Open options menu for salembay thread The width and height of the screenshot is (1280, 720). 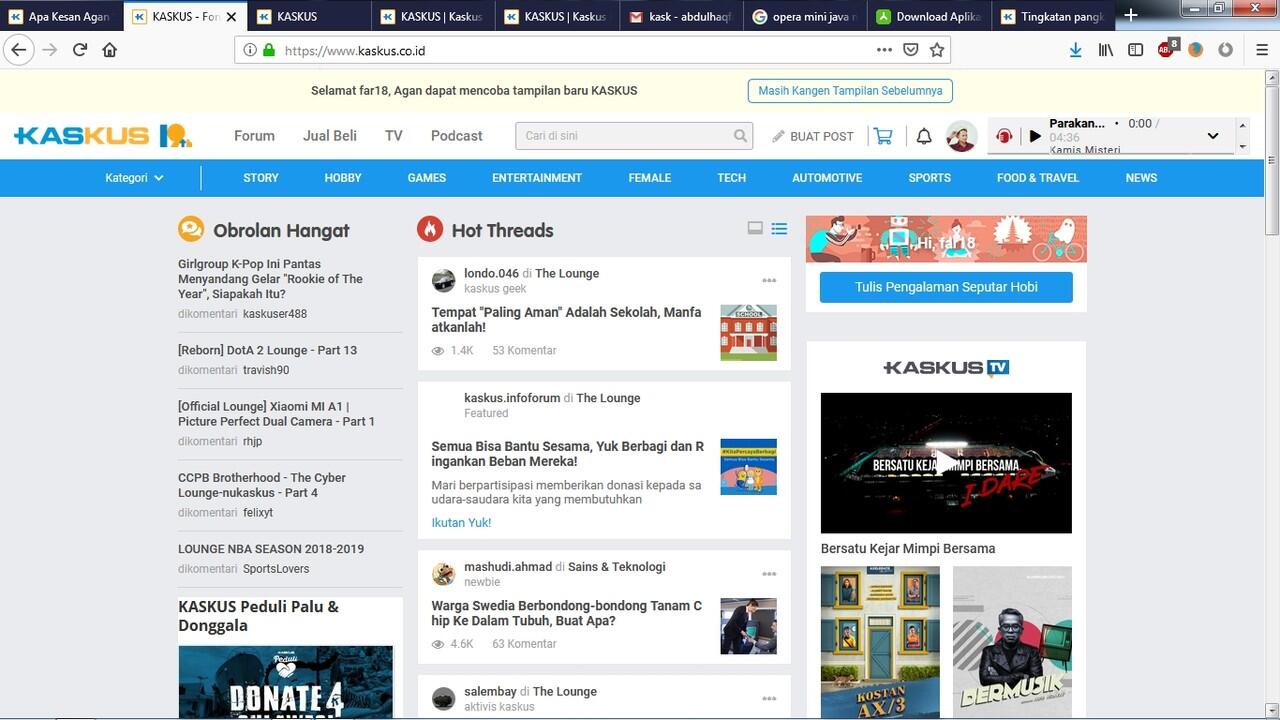[769, 699]
